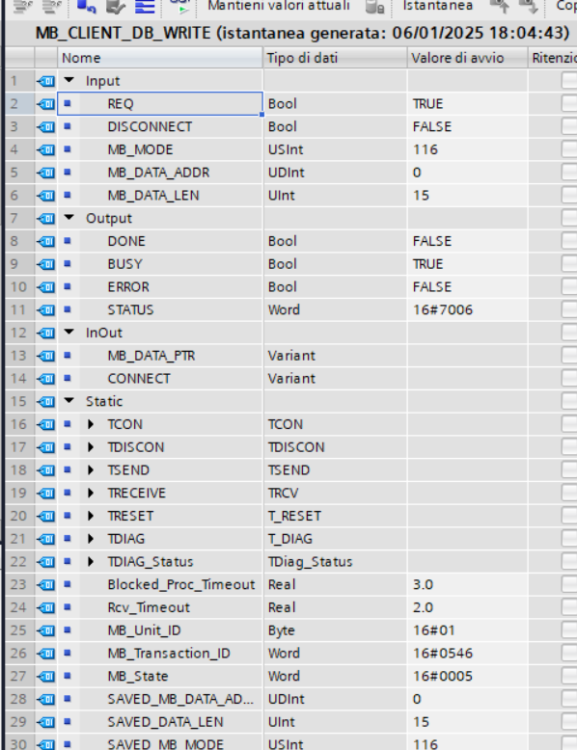This screenshot has height=750, width=577.
Task: Expand the TDIAG_Status structure
Action: (91, 562)
